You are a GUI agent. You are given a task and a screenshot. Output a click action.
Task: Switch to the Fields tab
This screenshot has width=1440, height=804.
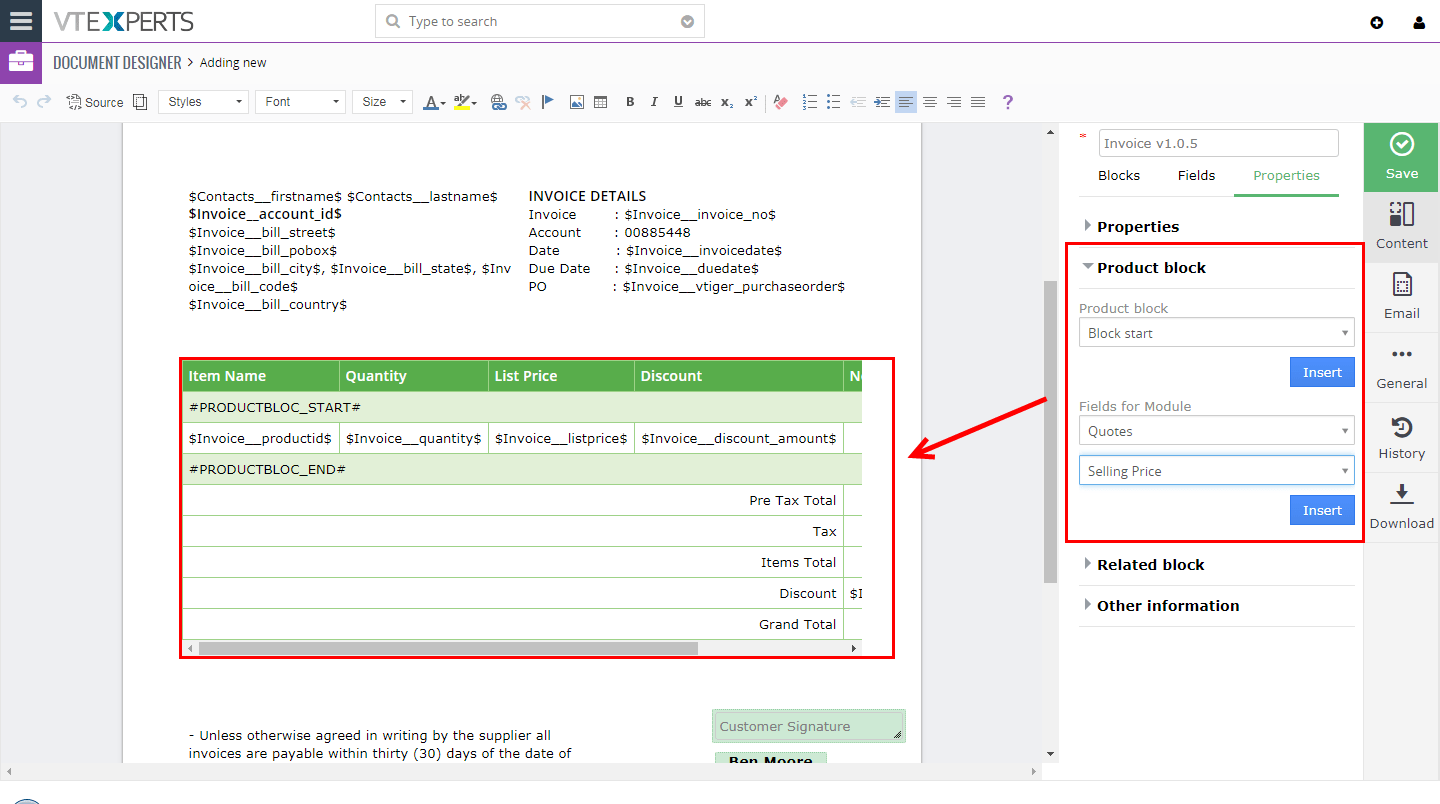[x=1196, y=175]
